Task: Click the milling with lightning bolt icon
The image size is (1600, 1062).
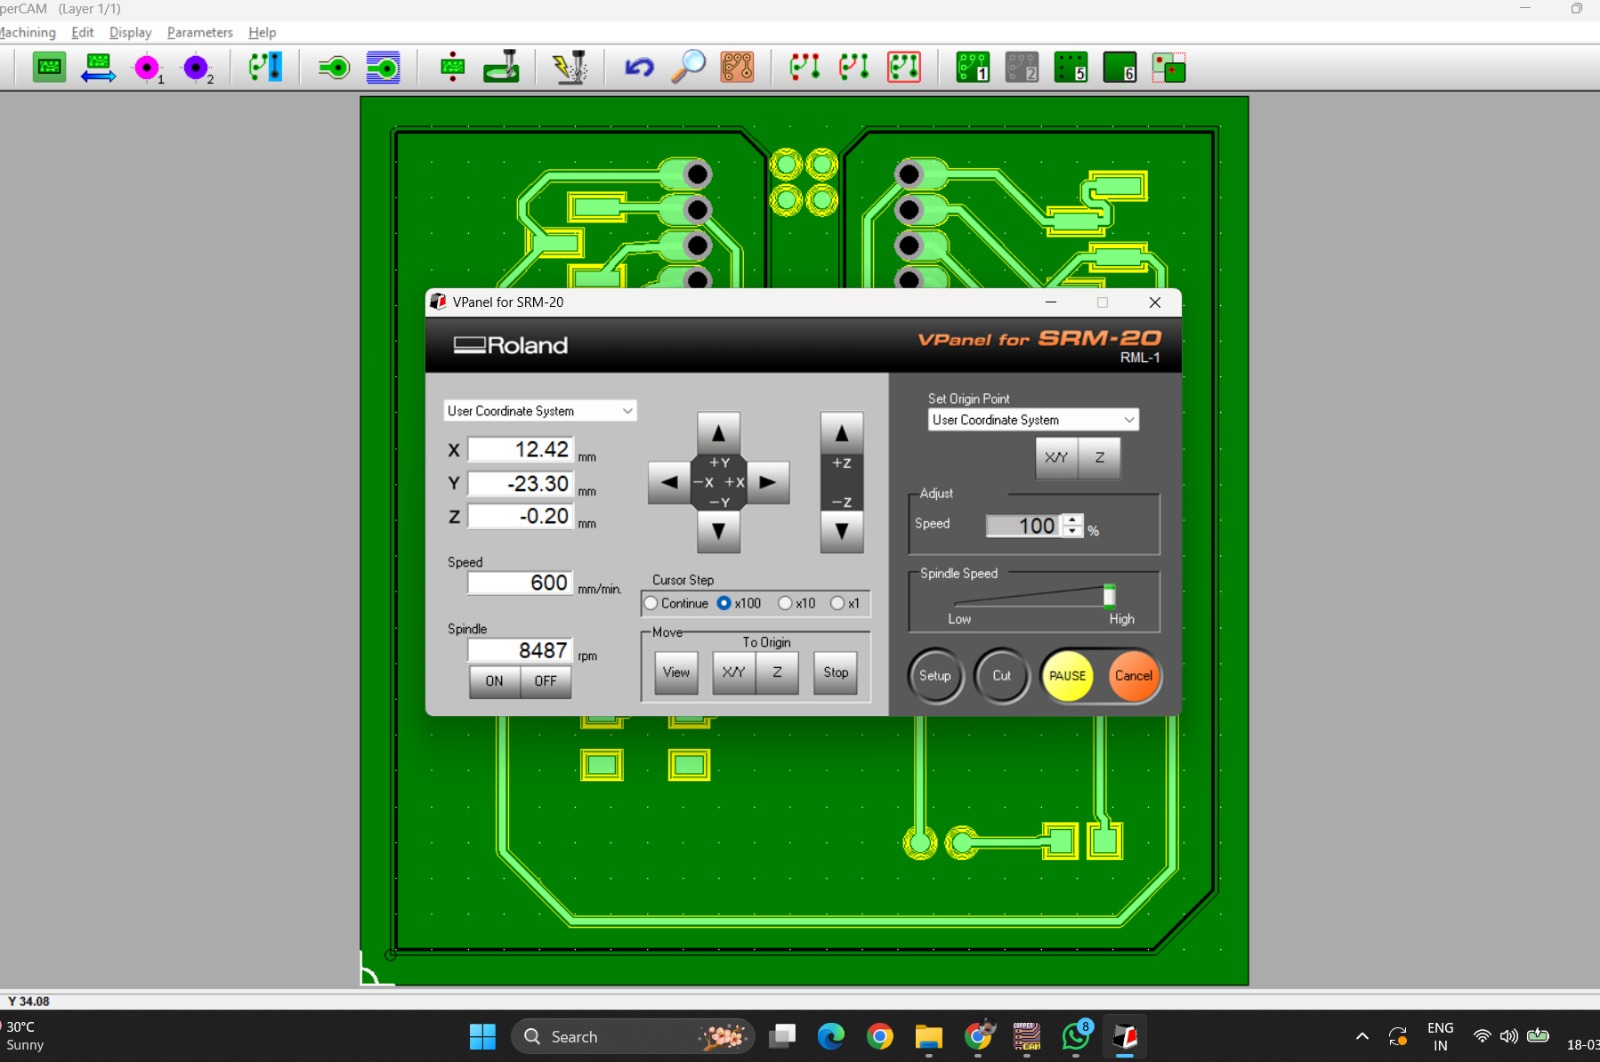Action: click(570, 68)
